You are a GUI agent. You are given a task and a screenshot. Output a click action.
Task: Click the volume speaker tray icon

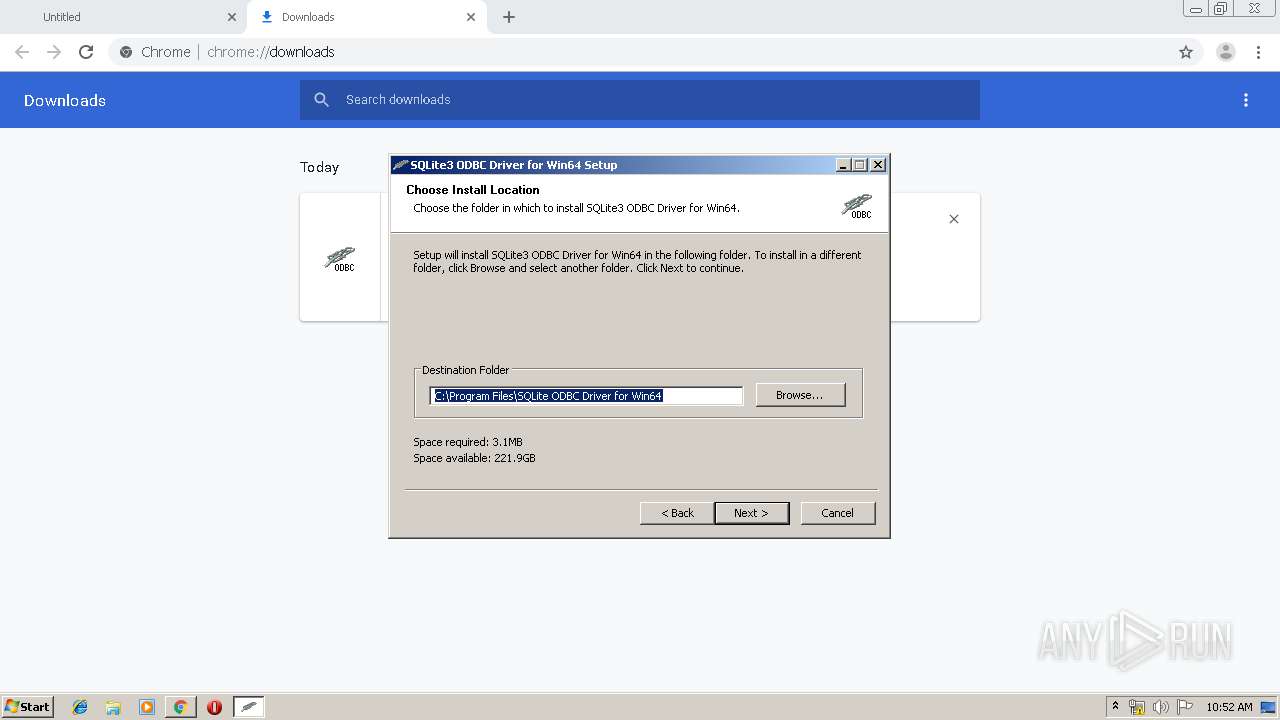tap(1161, 707)
